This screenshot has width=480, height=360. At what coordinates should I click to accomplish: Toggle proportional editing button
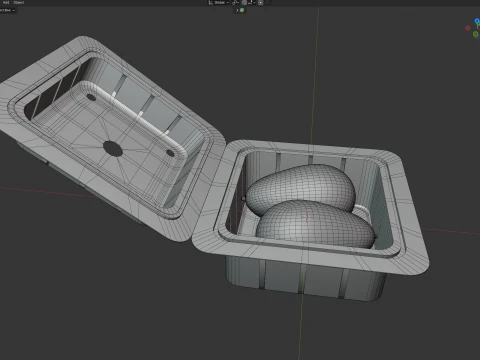click(260, 2)
